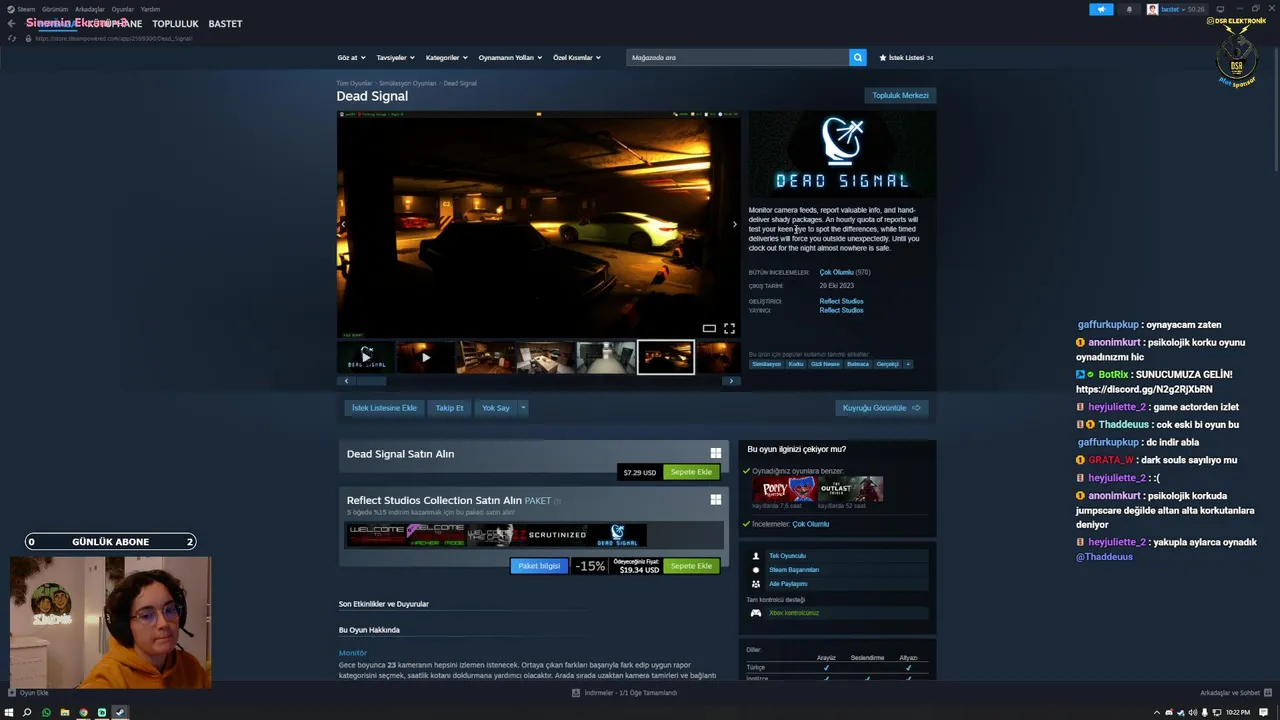Screen dimensions: 1280x720
Task: Click right arrow on the screenshot strip
Action: coord(731,381)
